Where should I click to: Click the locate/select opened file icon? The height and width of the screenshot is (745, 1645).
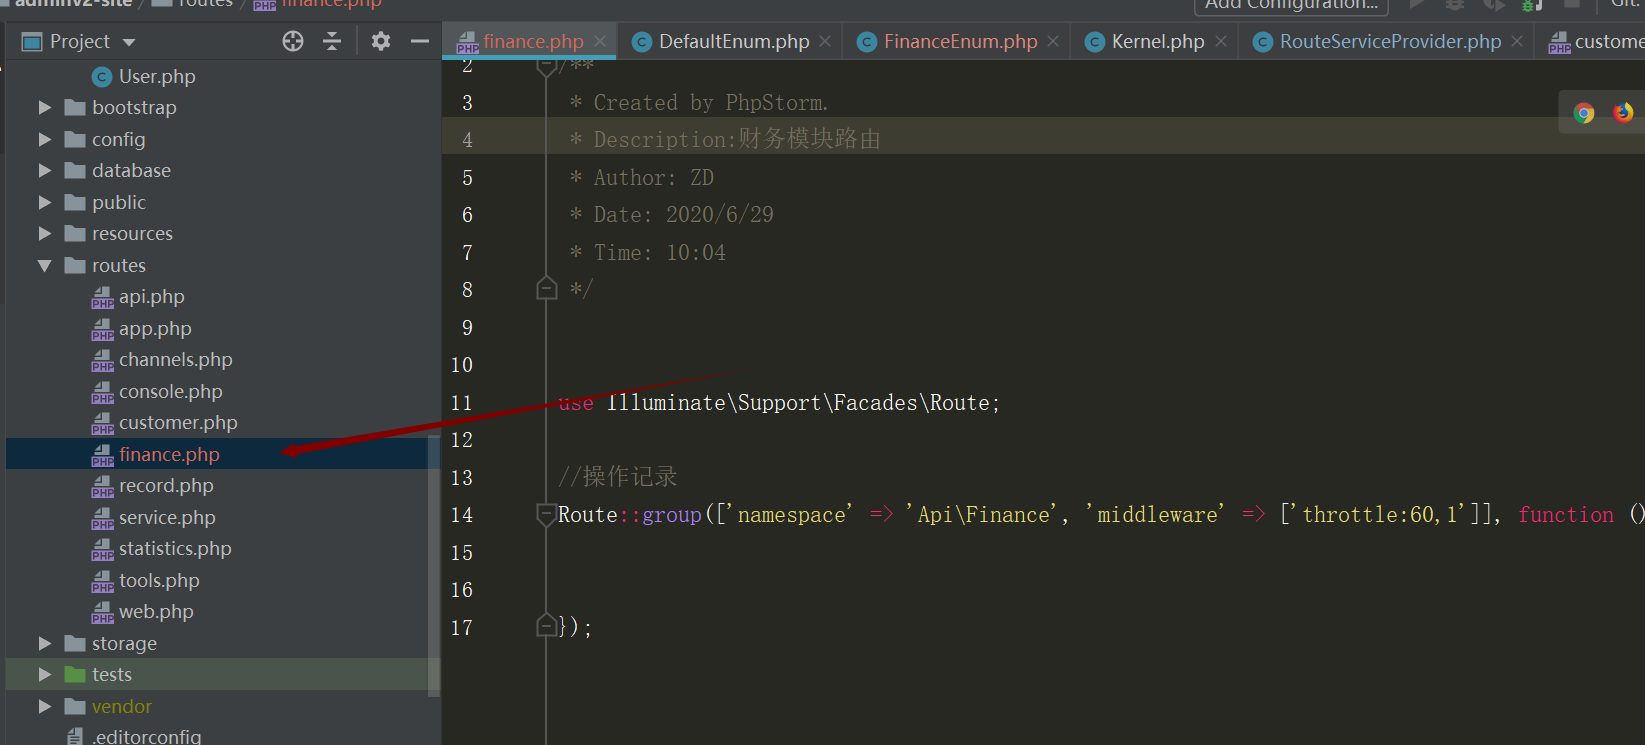293,41
